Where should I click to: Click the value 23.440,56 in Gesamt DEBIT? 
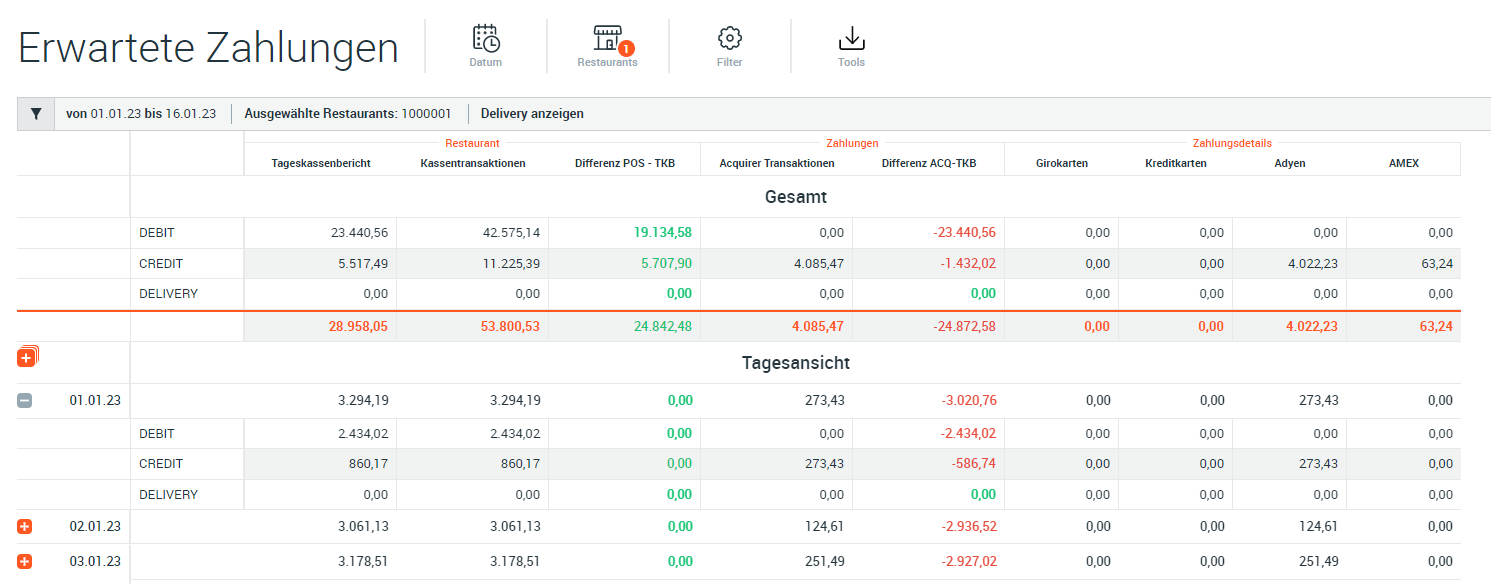359,233
